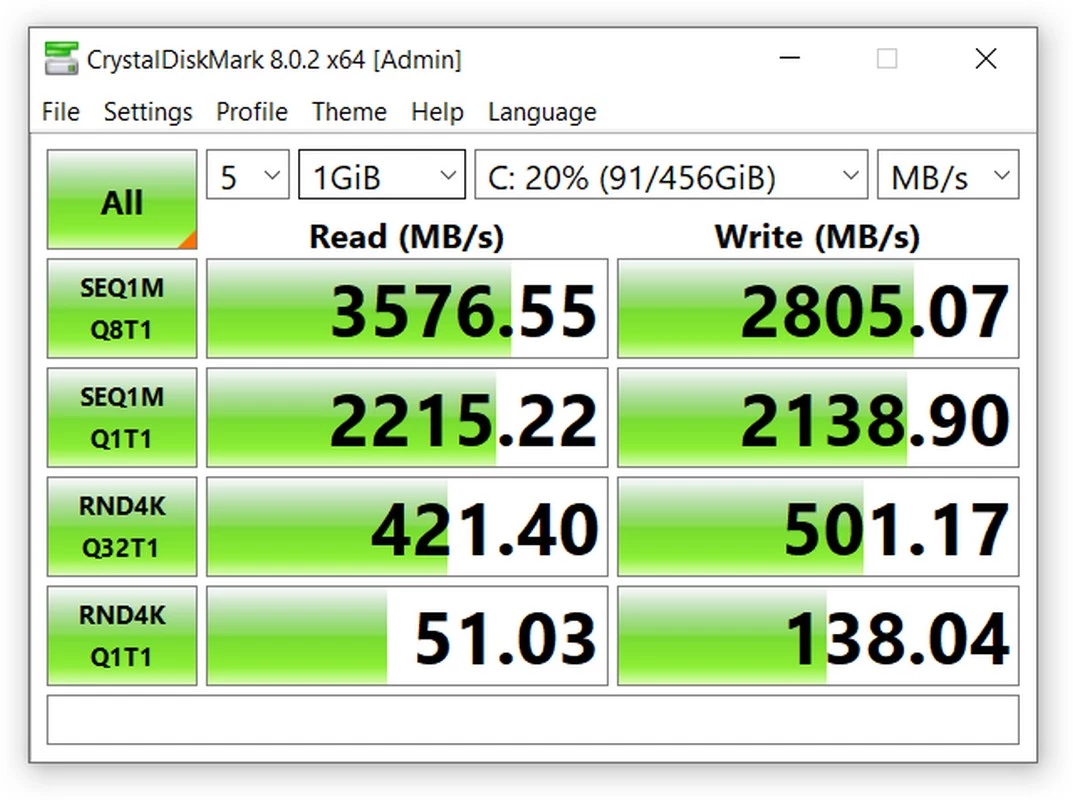Click the CrystalDiskMark app icon in title bar
This screenshot has width=1073, height=800.
pyautogui.click(x=61, y=59)
